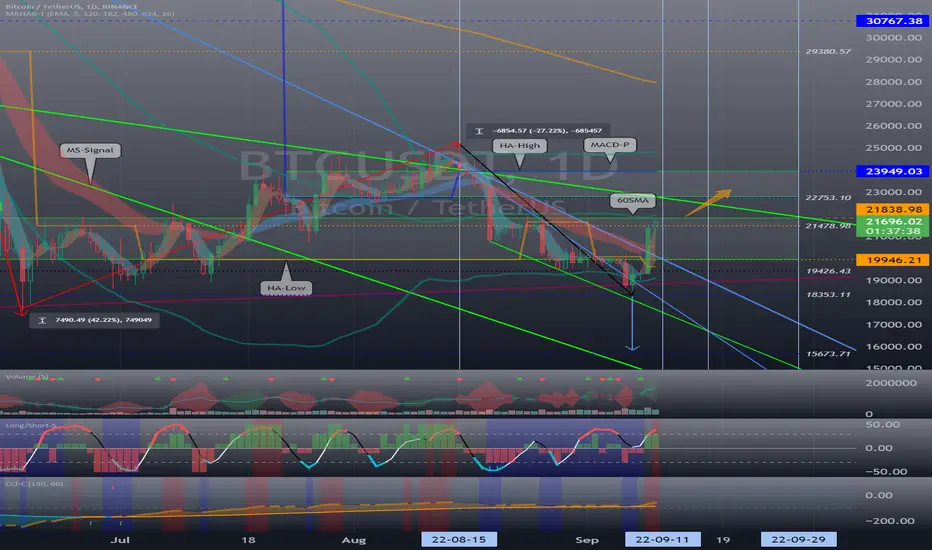Click the measure icon beside -6854.57 (-27.22%)
Viewport: 932px width, 550px height.
pyautogui.click(x=479, y=131)
